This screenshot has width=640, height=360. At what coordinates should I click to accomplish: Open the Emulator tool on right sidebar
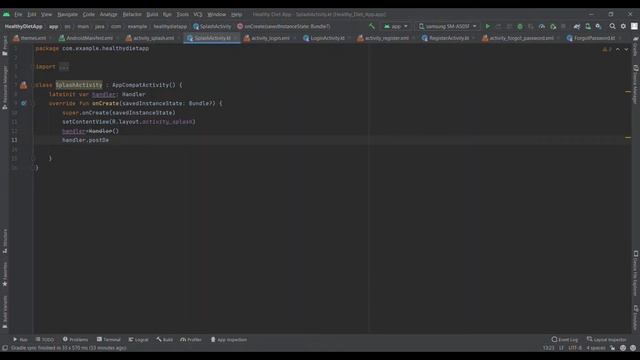635,318
